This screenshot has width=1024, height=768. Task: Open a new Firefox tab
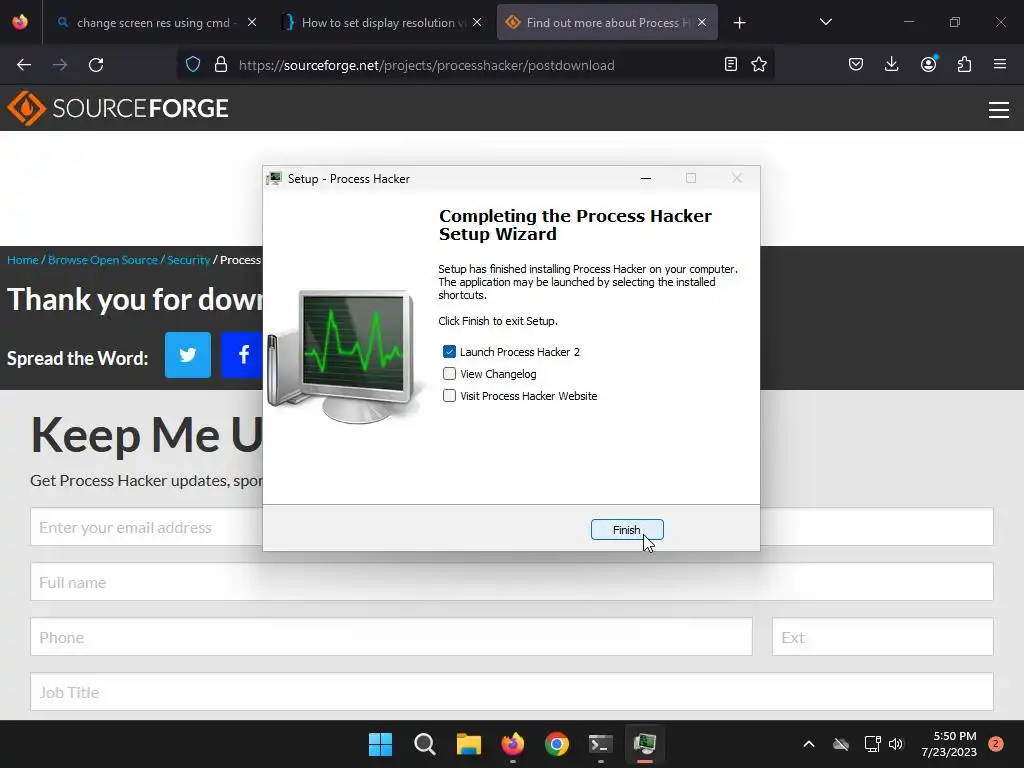739,23
